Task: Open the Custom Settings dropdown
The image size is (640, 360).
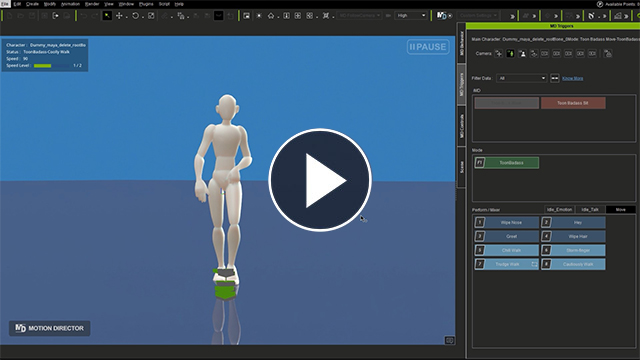Action: point(478,16)
